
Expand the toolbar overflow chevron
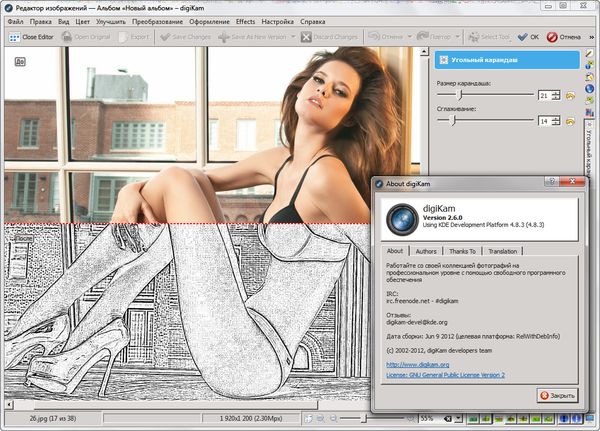591,37
